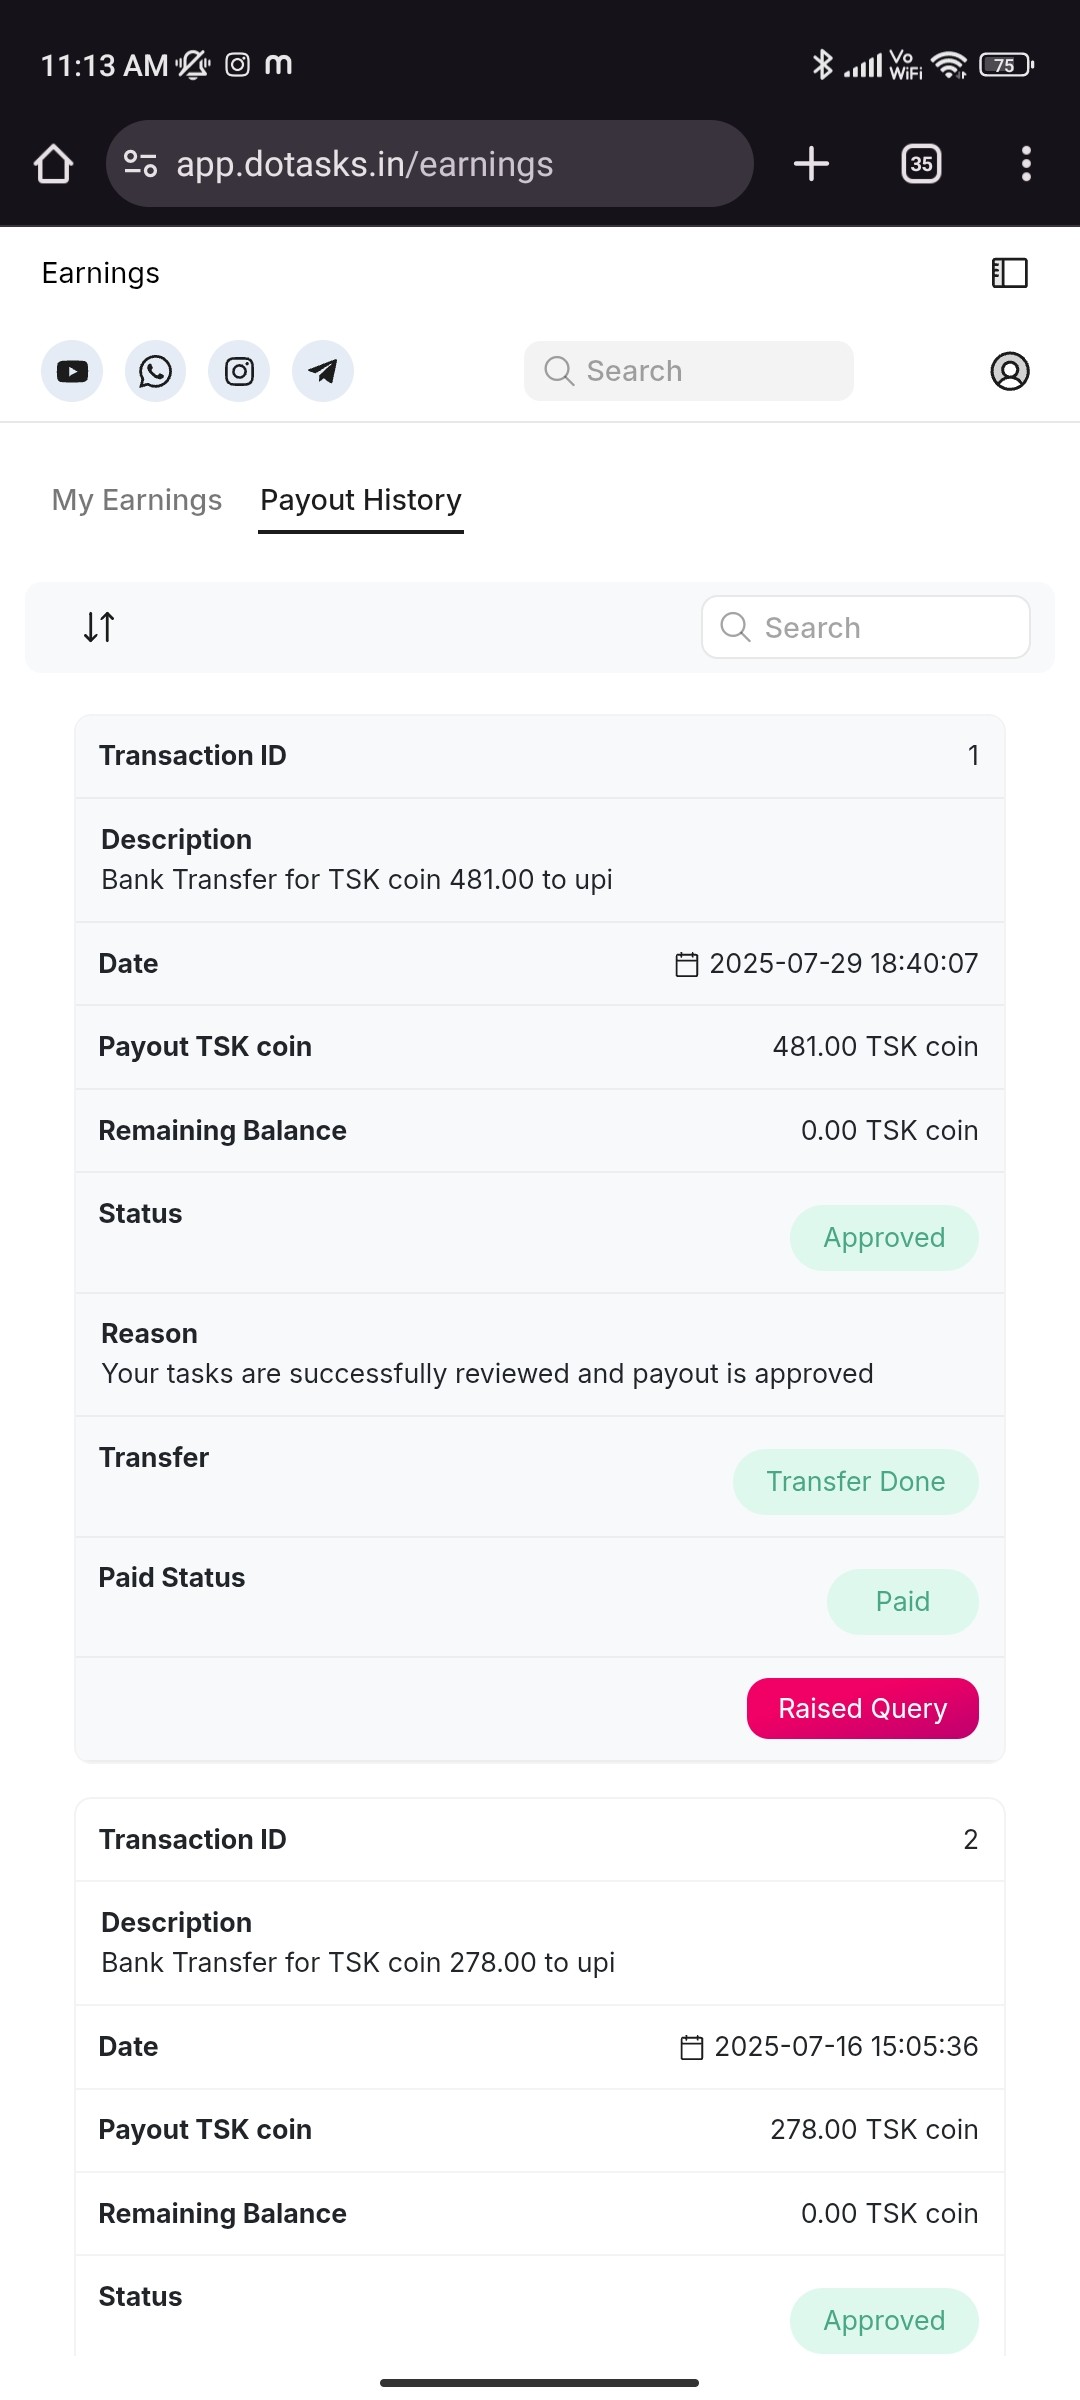Select the Payout History tab

(x=361, y=500)
